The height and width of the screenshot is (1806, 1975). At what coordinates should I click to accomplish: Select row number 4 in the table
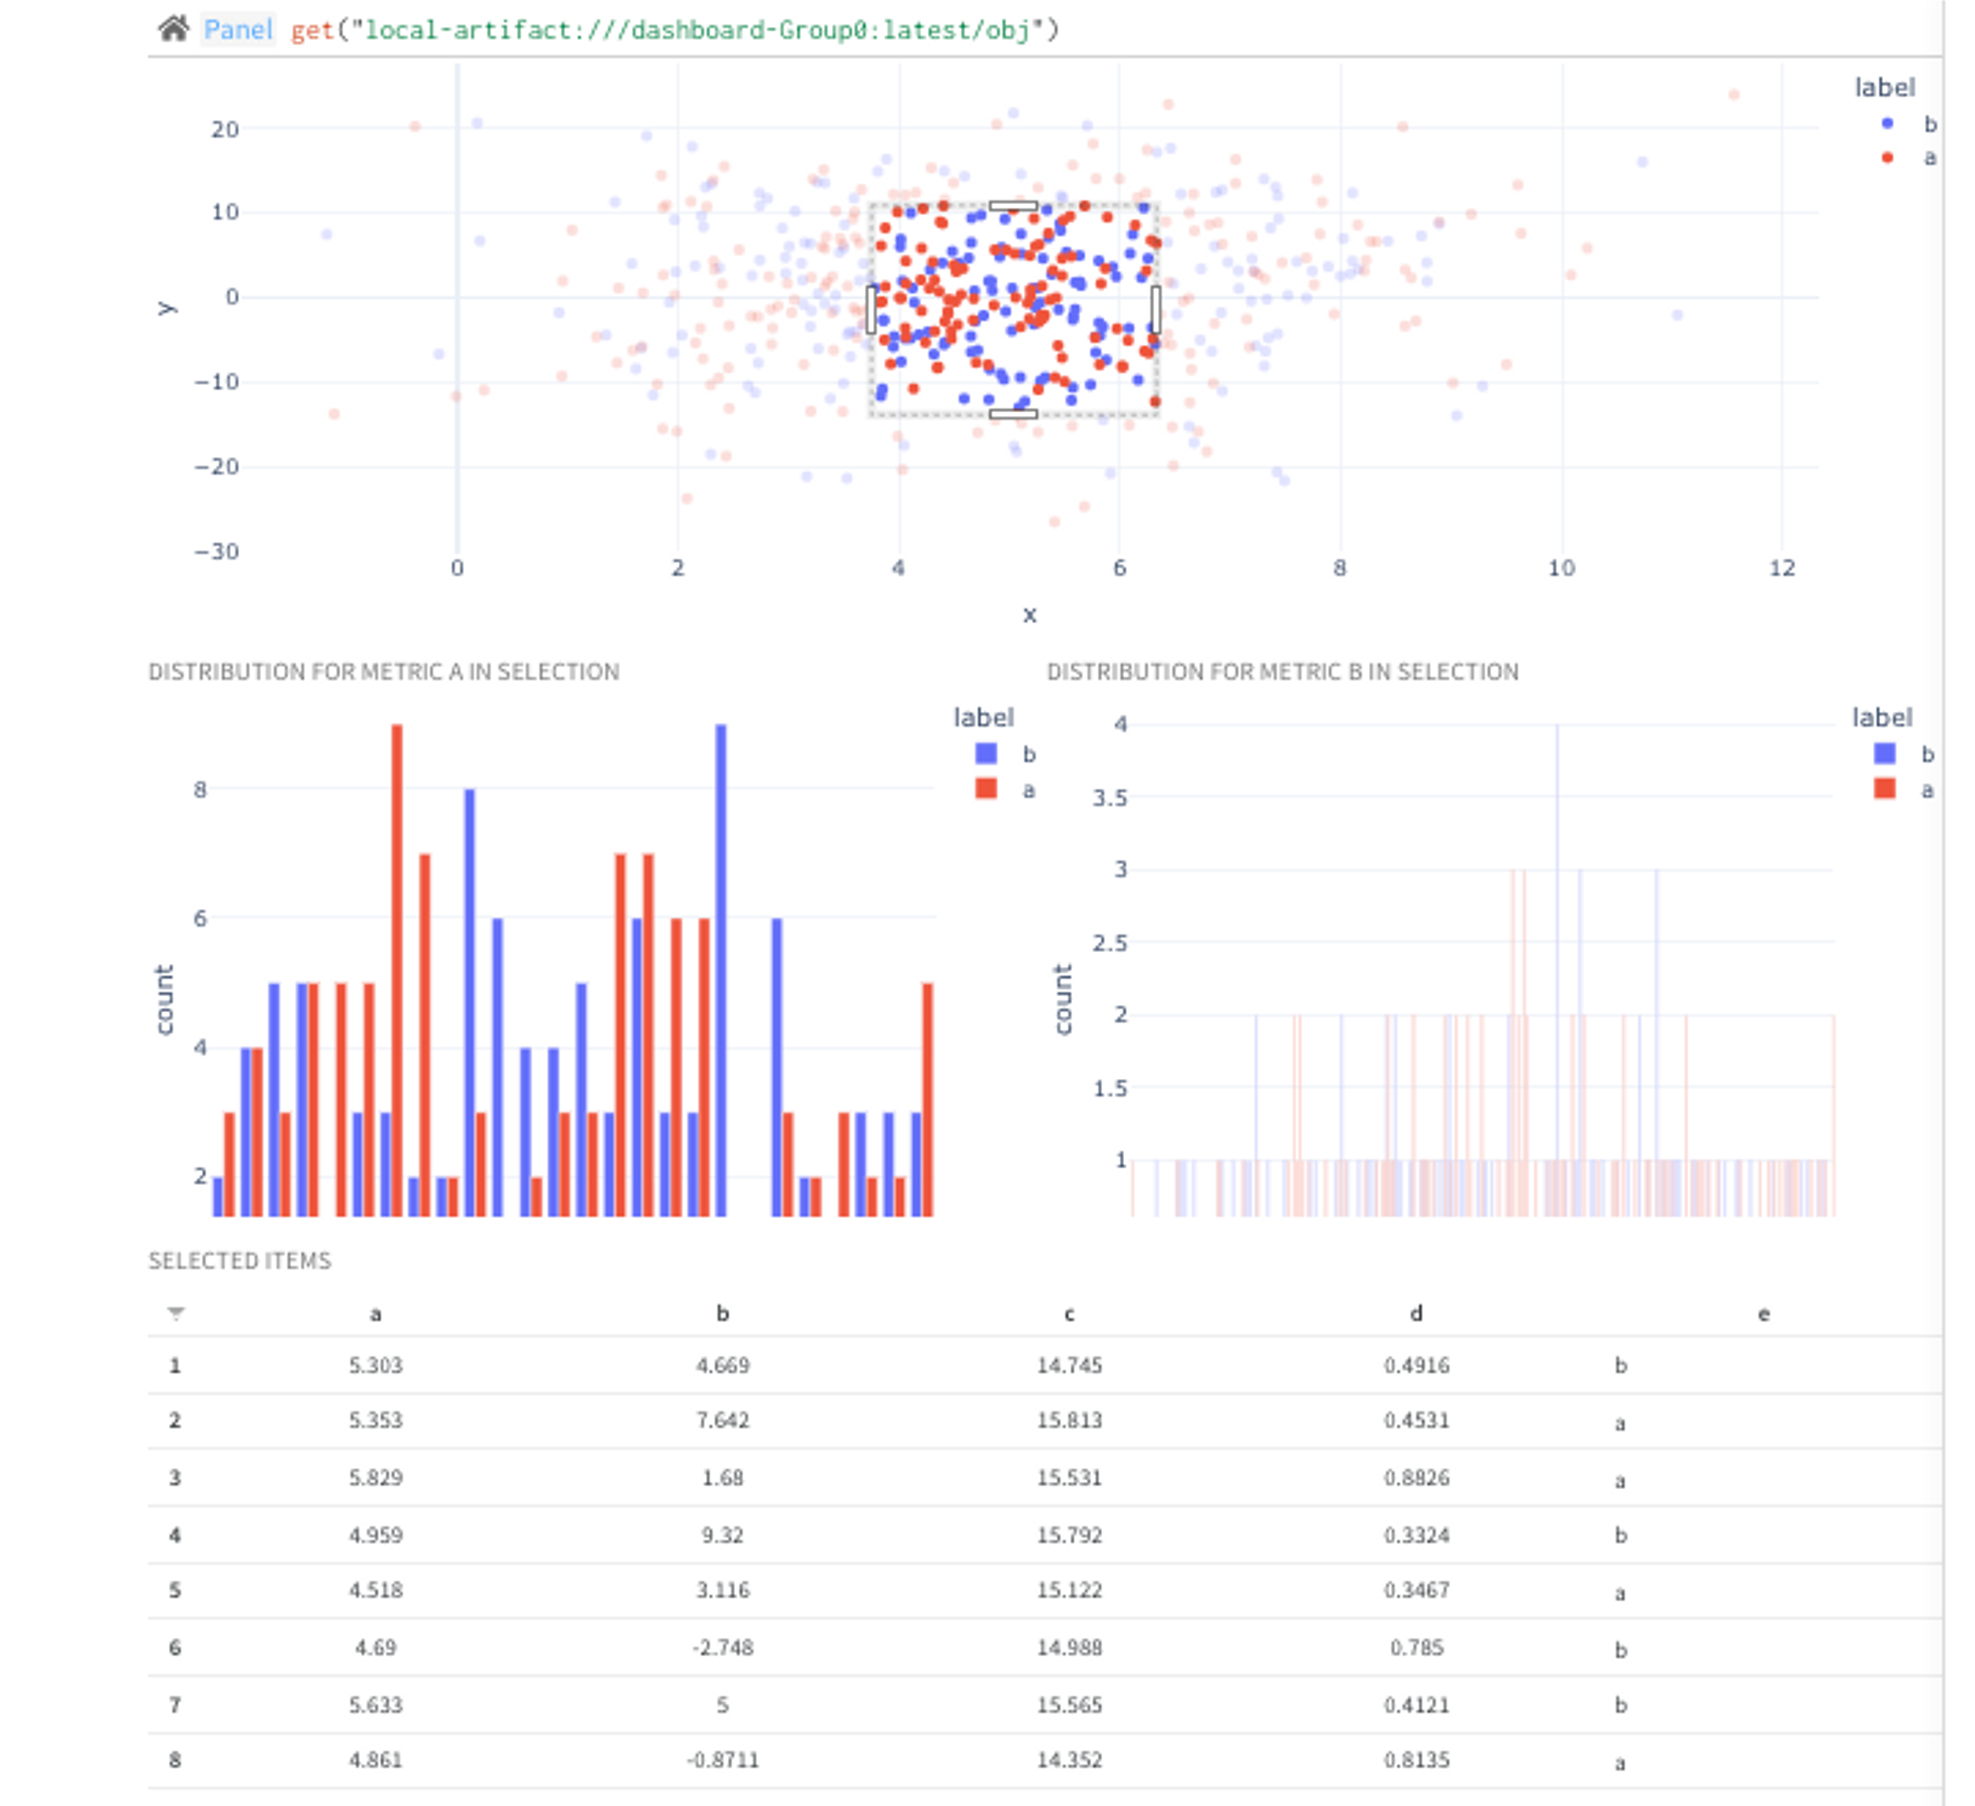(x=175, y=1535)
